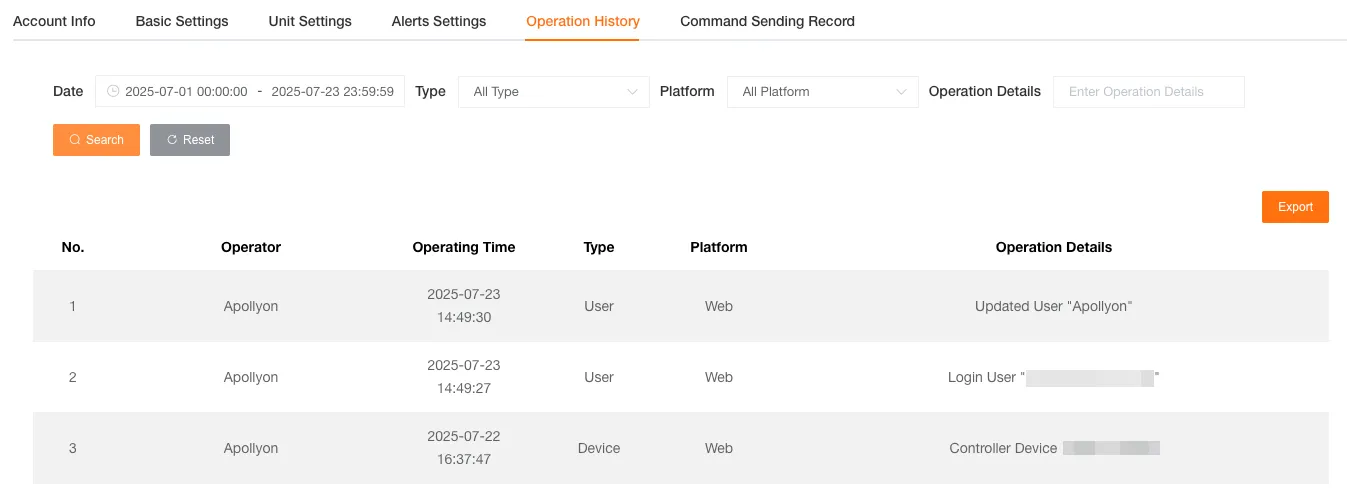This screenshot has height=502, width=1347.
Task: Click the Web platform in row 1
Action: (x=719, y=306)
